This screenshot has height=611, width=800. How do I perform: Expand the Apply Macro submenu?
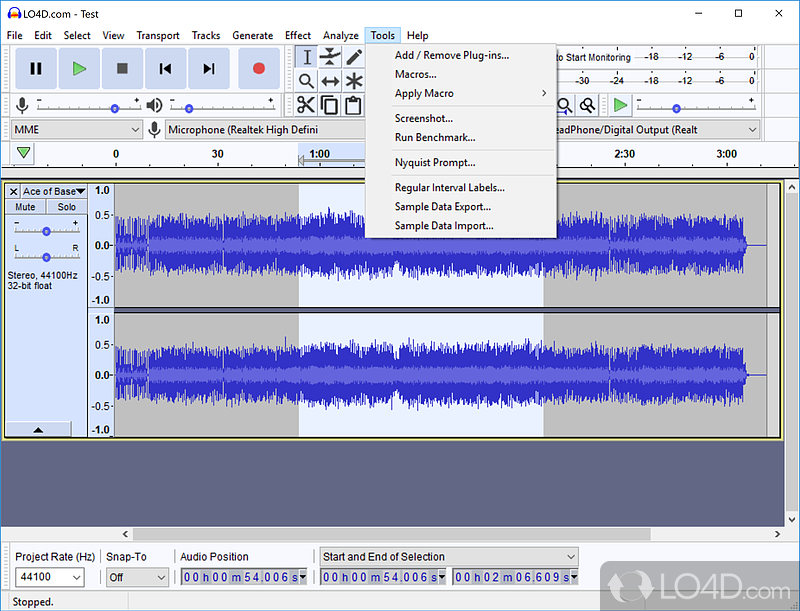pyautogui.click(x=461, y=93)
